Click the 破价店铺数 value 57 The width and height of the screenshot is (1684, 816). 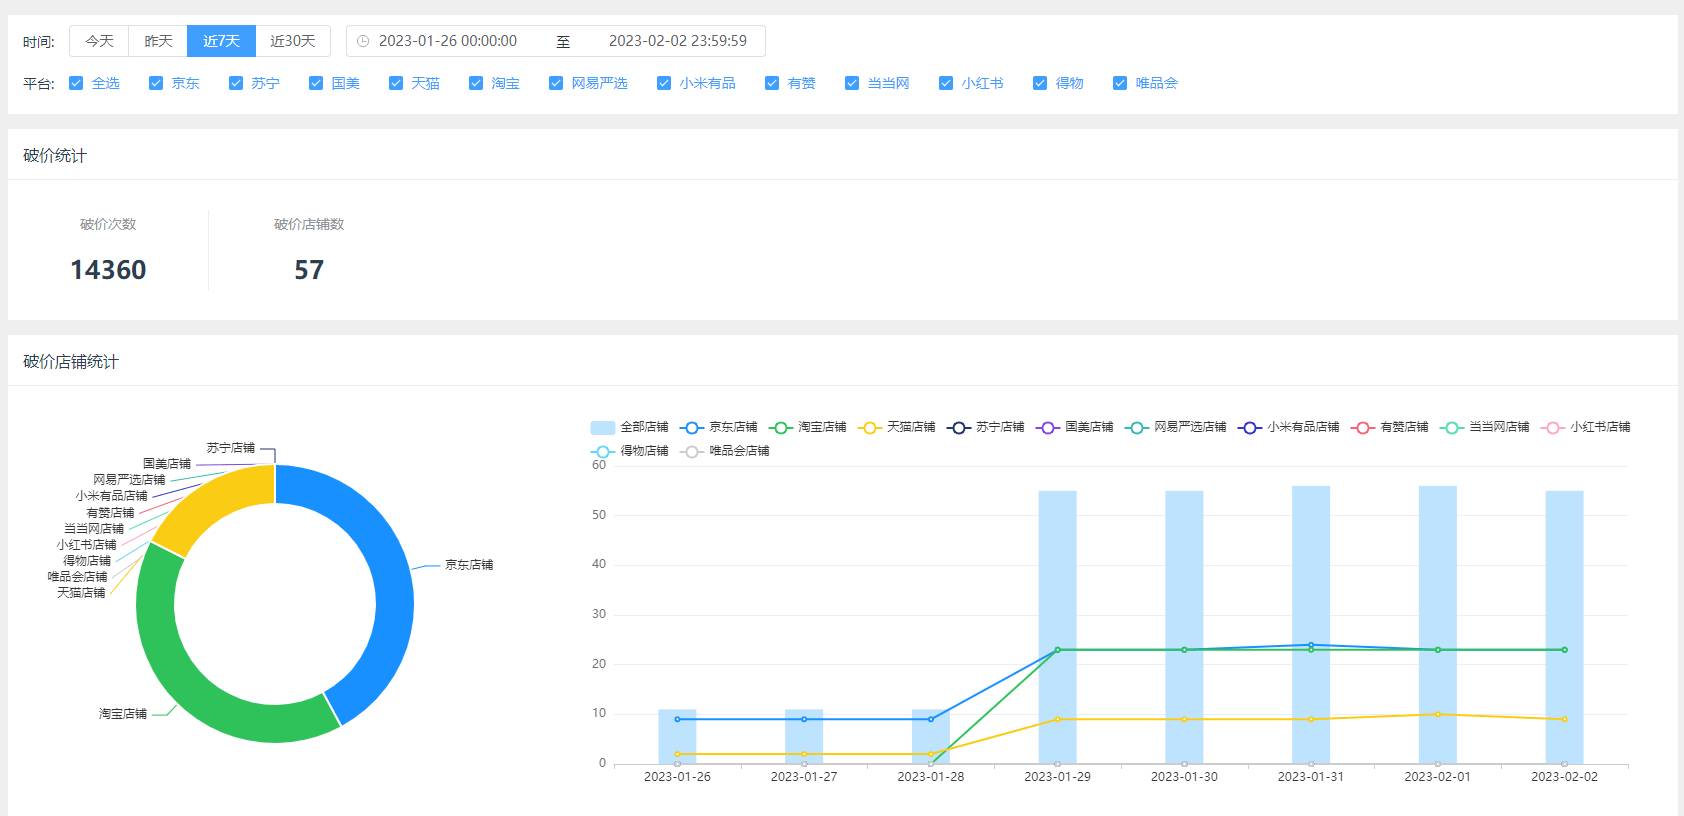pos(309,270)
